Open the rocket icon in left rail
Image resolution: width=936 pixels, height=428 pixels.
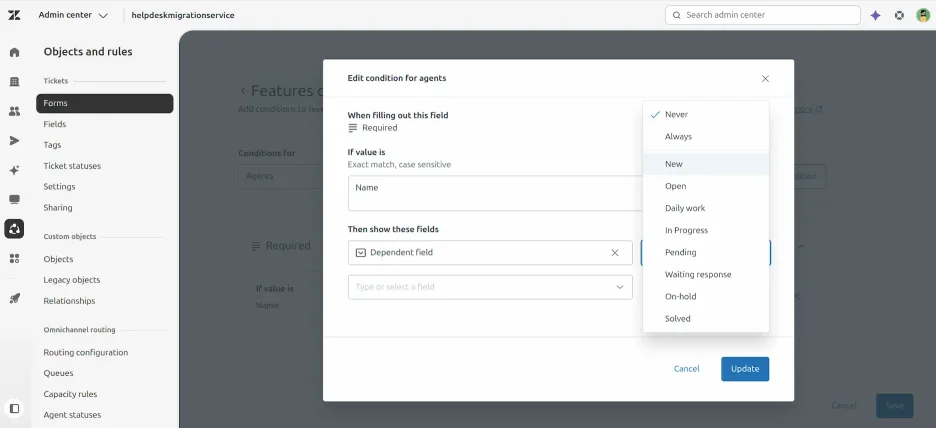[x=14, y=298]
